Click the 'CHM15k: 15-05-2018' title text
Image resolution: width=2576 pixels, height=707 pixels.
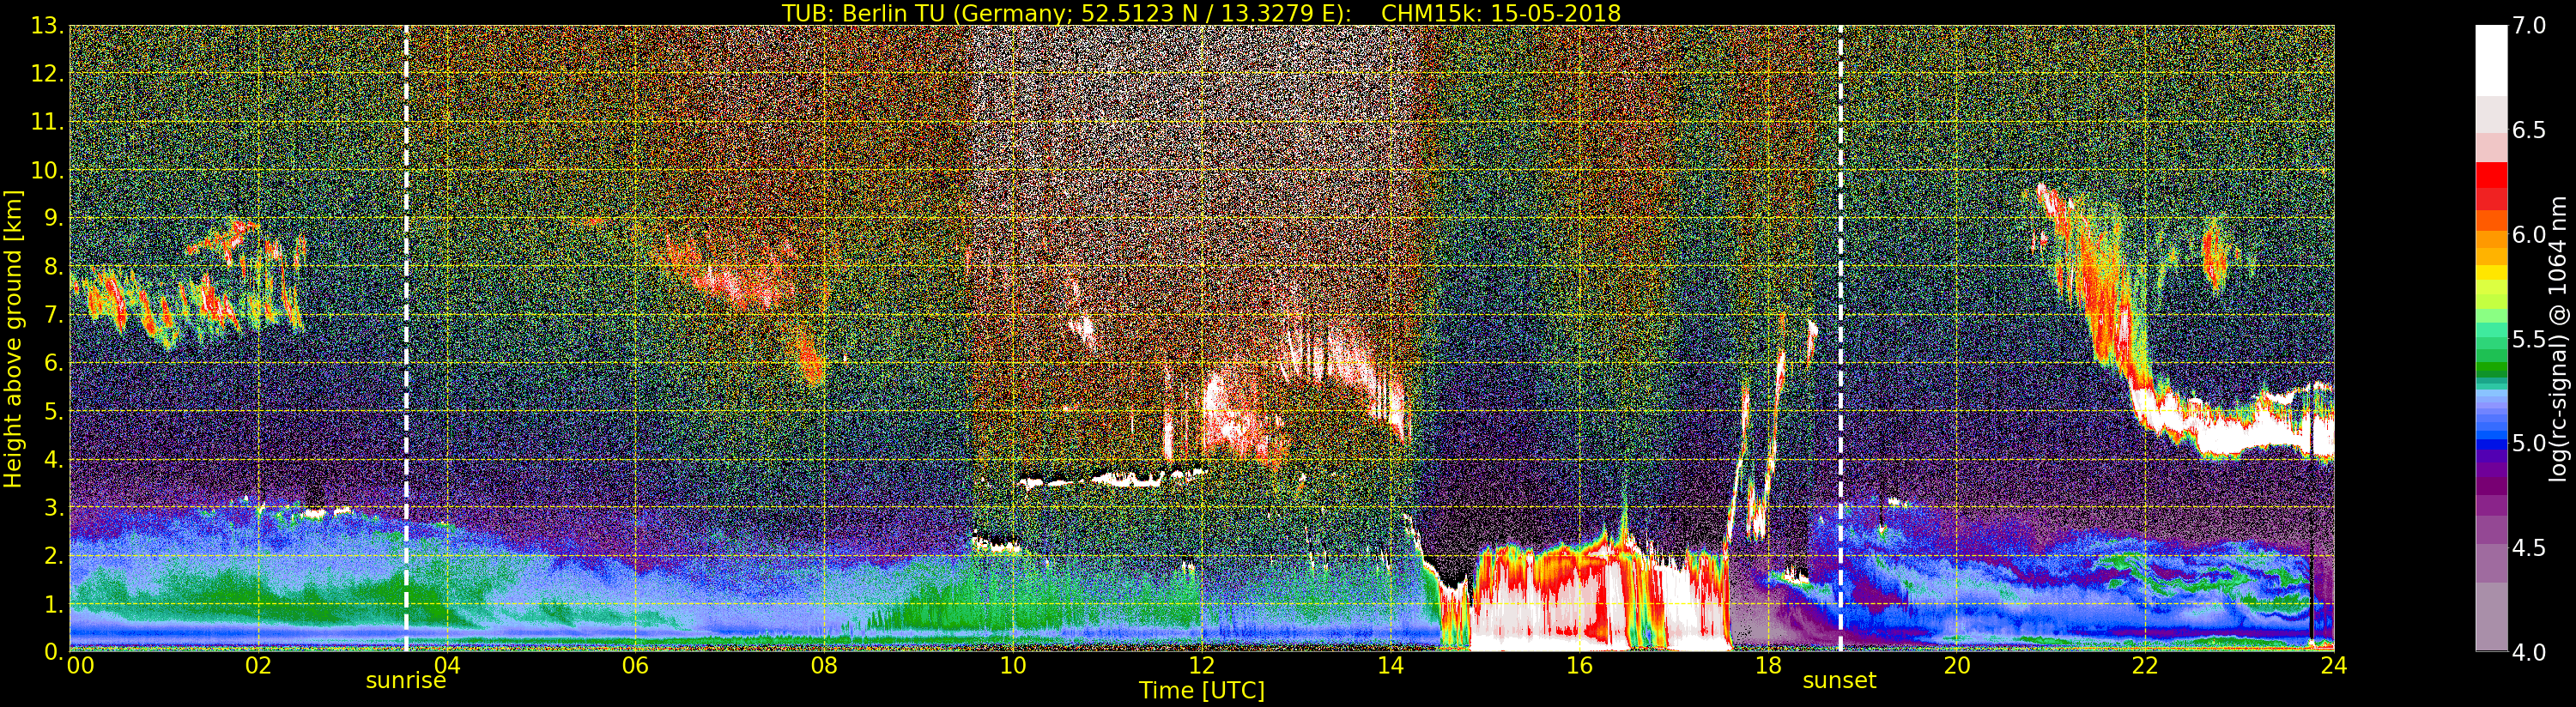[x=1500, y=13]
